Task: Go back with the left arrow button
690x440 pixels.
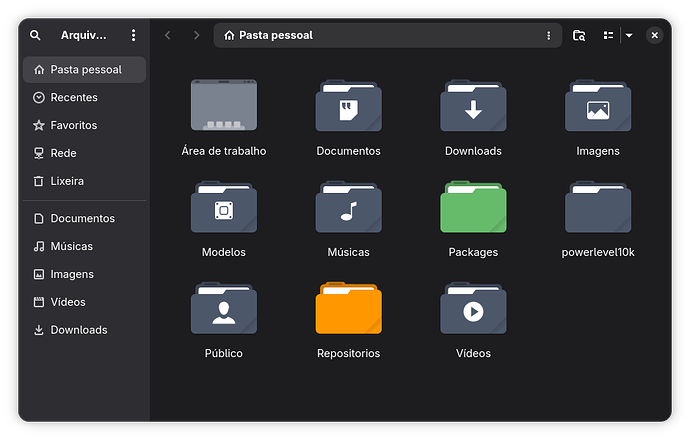Action: [168, 35]
